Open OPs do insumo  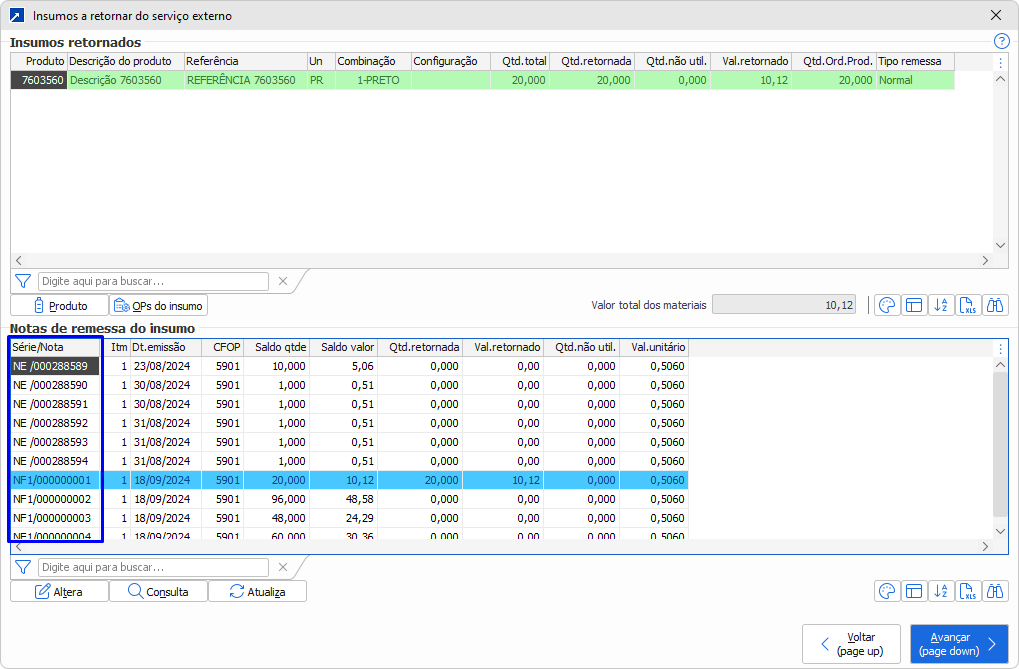(159, 306)
